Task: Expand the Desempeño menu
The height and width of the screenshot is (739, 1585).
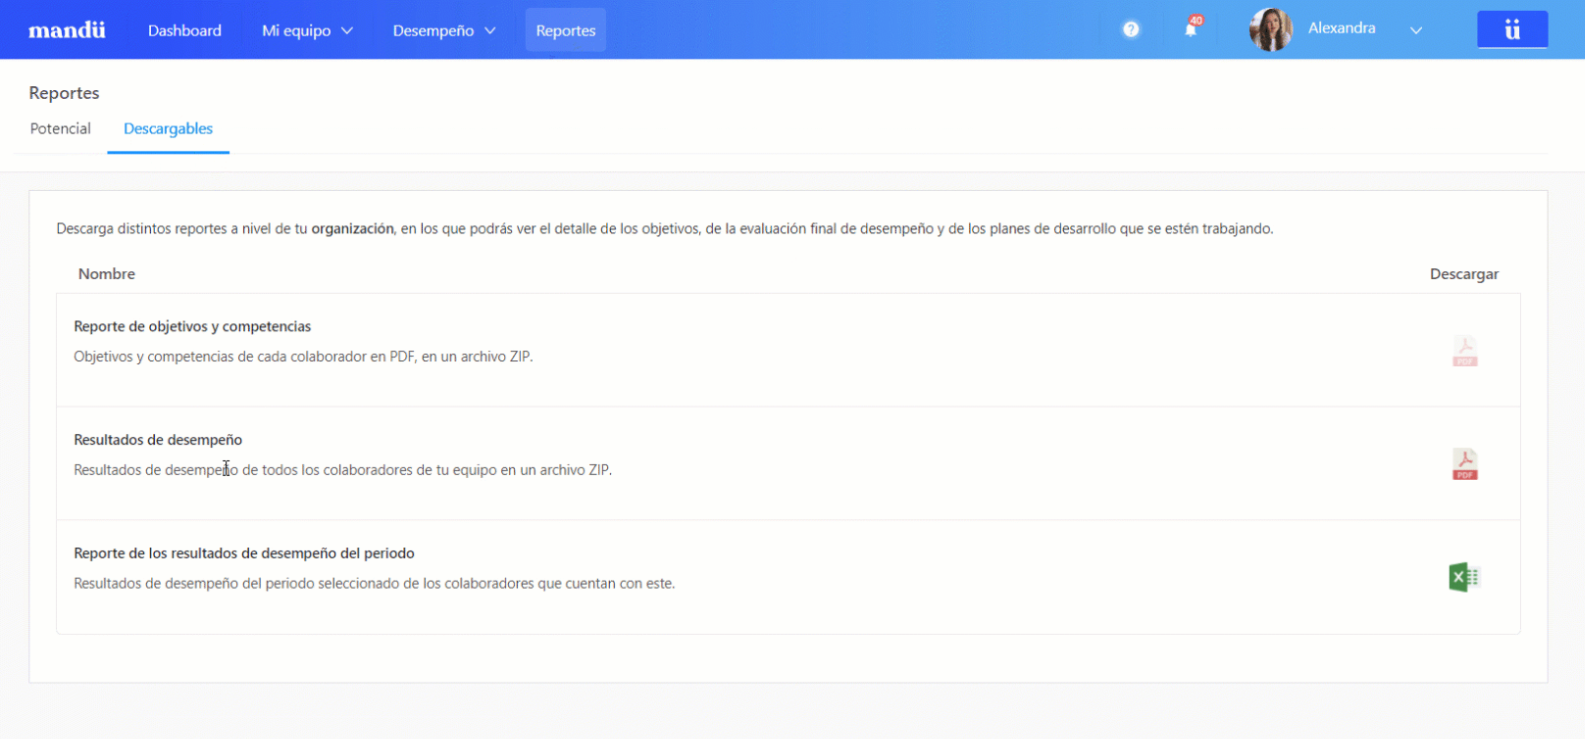Action: (x=444, y=30)
